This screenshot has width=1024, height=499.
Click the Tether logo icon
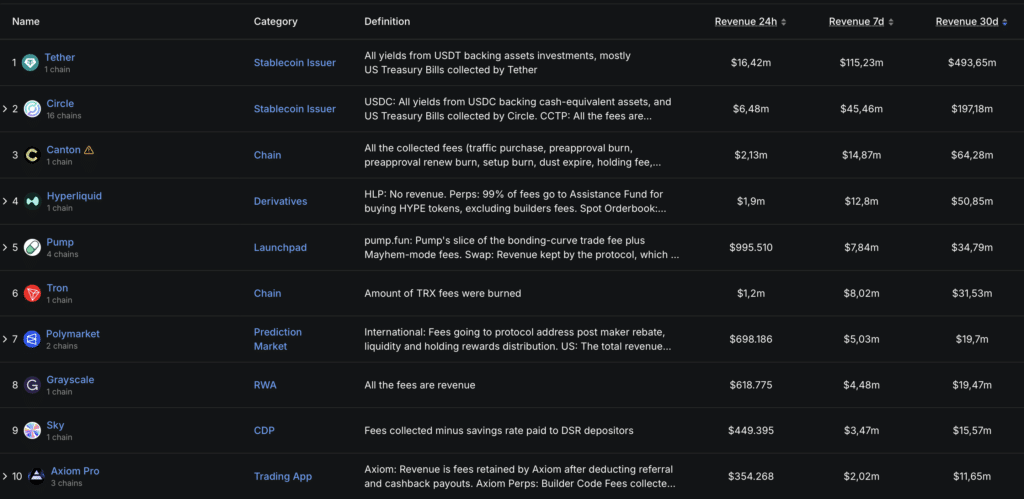coord(31,63)
